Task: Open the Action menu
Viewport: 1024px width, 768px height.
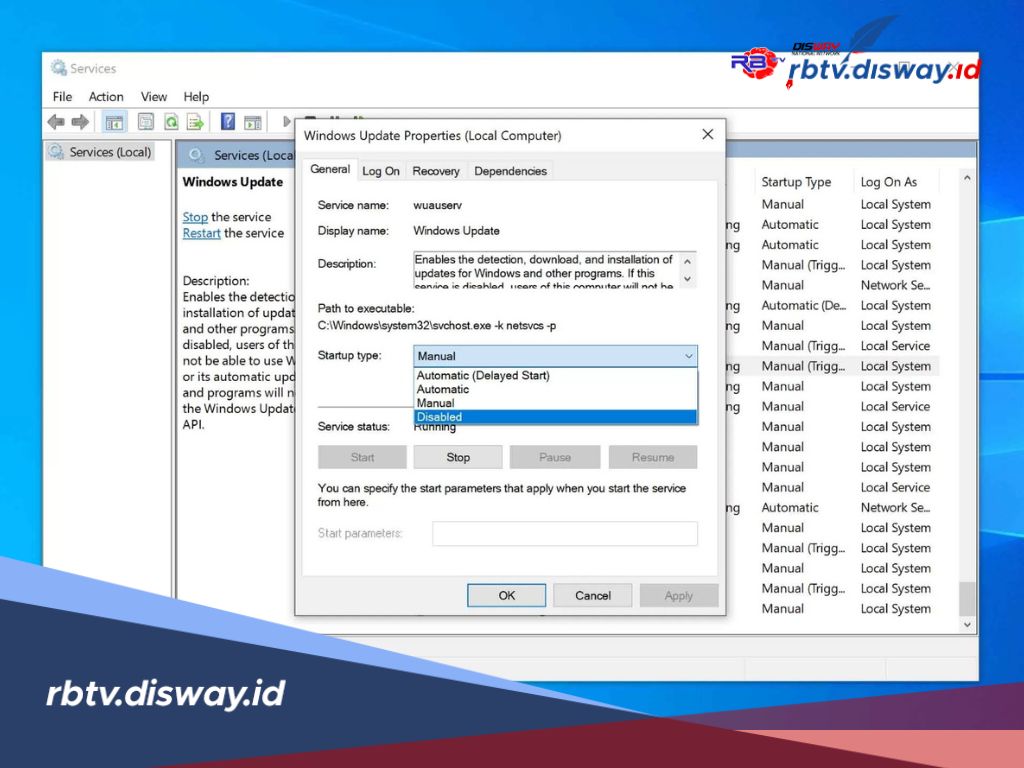Action: pyautogui.click(x=105, y=96)
